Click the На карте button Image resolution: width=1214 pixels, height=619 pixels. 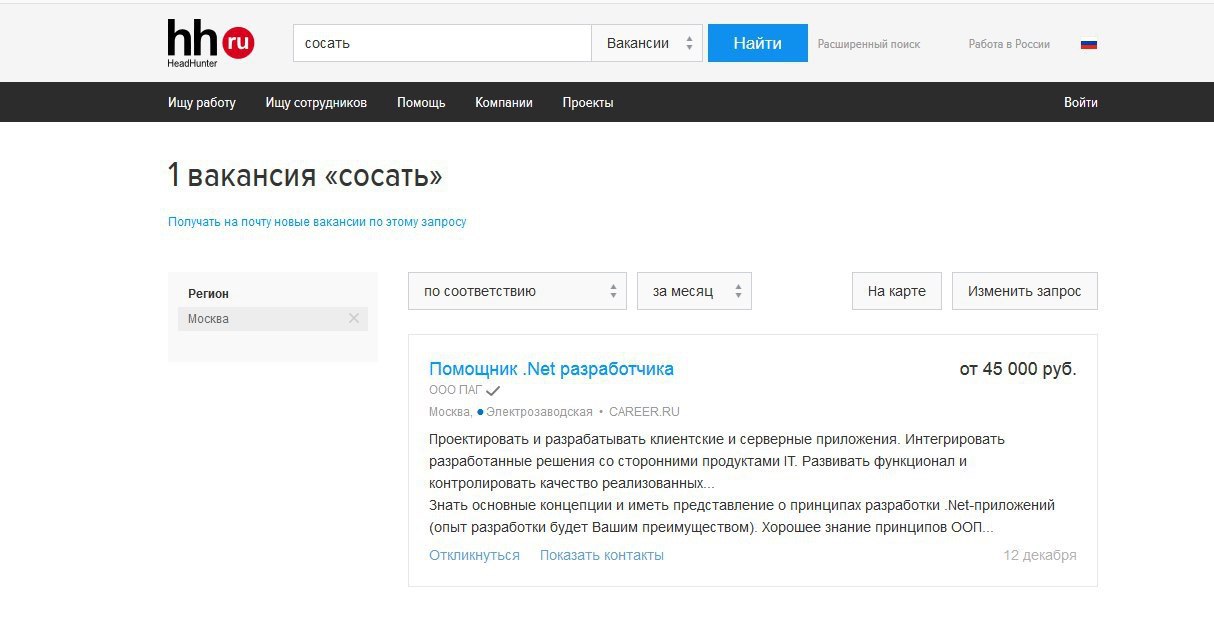(x=897, y=291)
